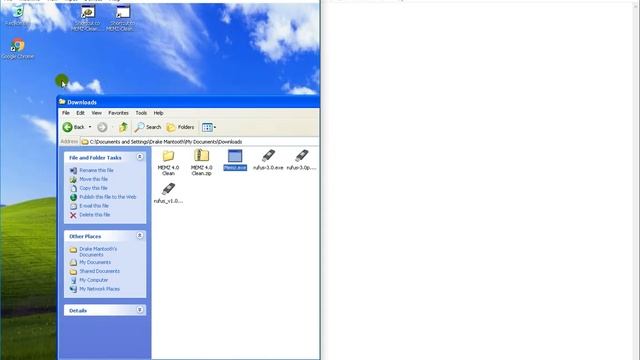Toggle the Folders pane
This screenshot has width=640, height=360.
coord(180,127)
